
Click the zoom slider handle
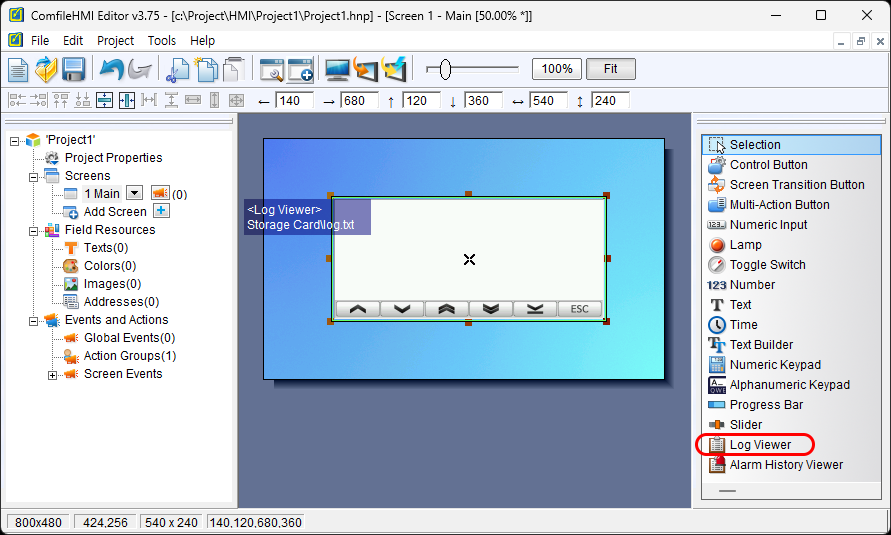pos(445,69)
